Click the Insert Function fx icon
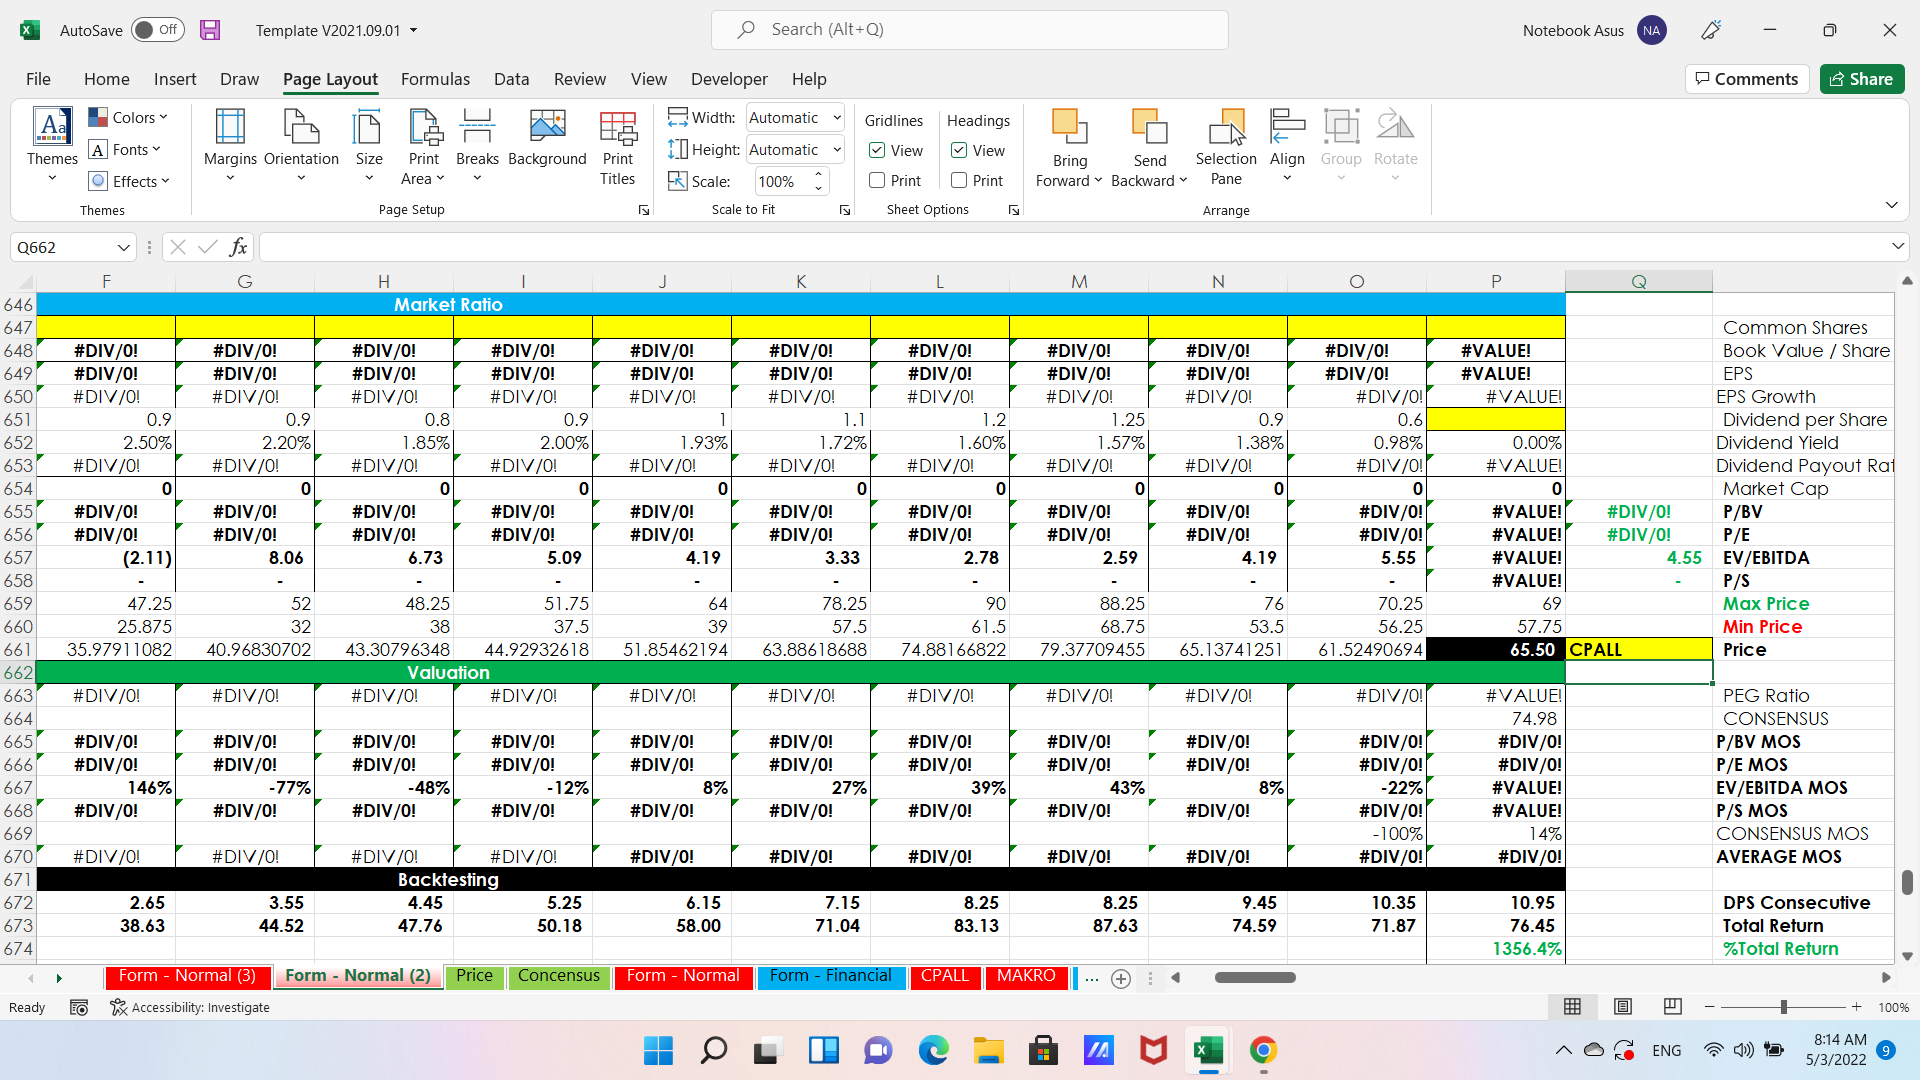Image resolution: width=1920 pixels, height=1080 pixels. click(238, 247)
